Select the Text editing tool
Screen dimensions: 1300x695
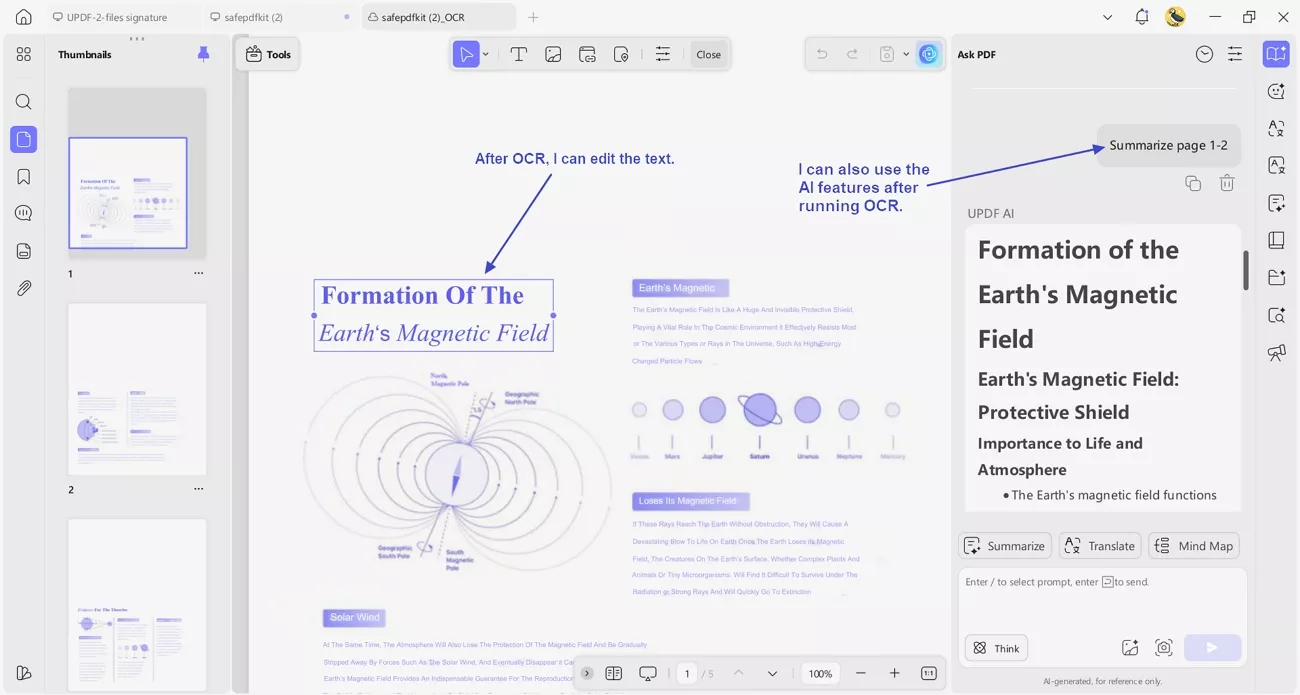[519, 54]
